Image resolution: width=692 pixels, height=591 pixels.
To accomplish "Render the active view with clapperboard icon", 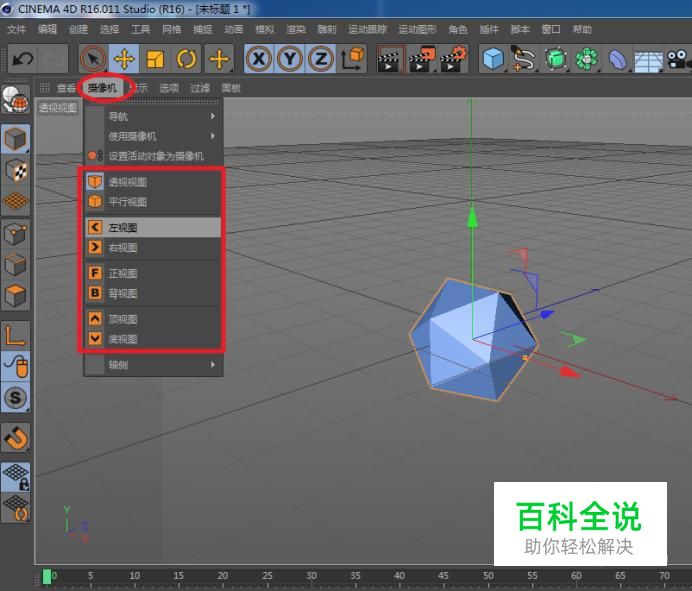I will pyautogui.click(x=390, y=59).
